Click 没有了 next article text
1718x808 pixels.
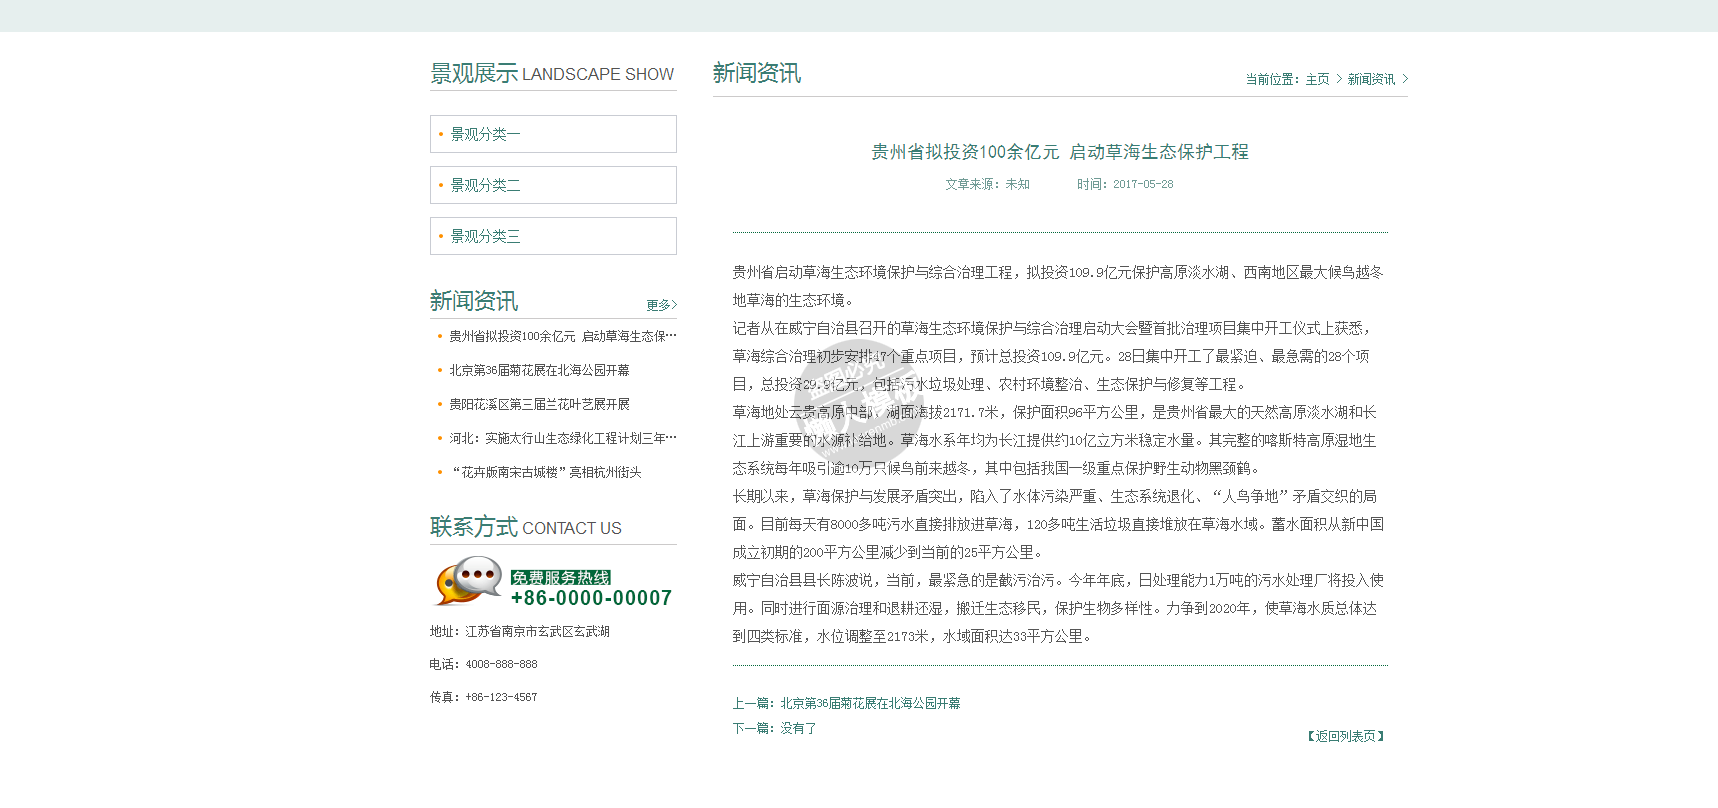click(x=798, y=728)
